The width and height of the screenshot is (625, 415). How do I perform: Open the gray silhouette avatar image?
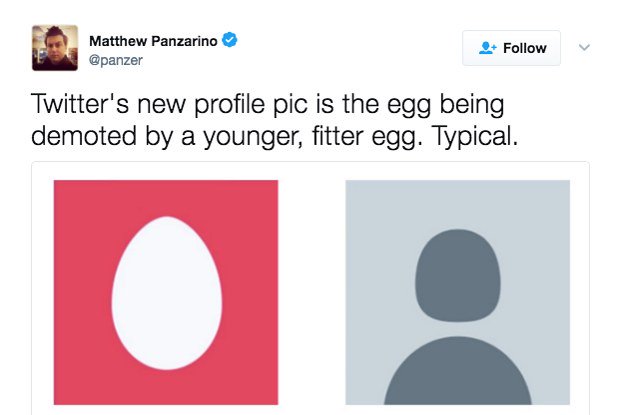tap(458, 292)
